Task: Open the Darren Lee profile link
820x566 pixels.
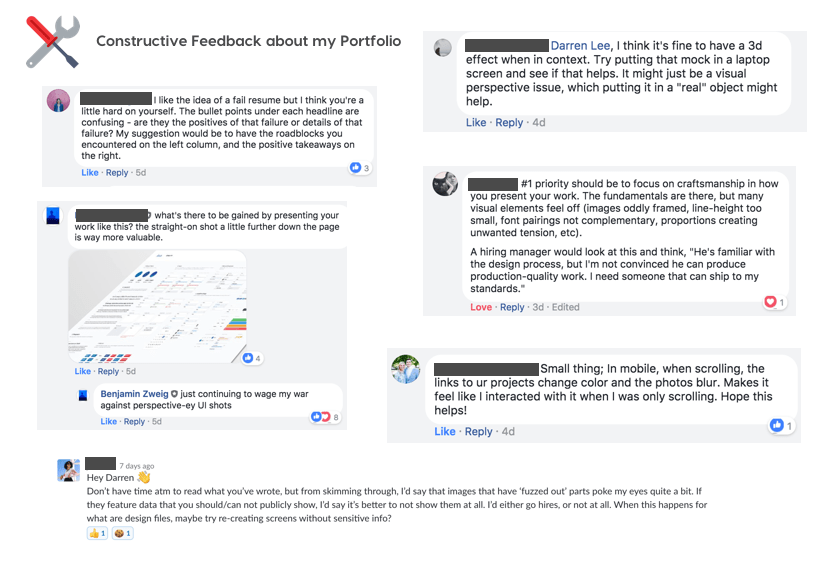Action: pyautogui.click(x=584, y=46)
